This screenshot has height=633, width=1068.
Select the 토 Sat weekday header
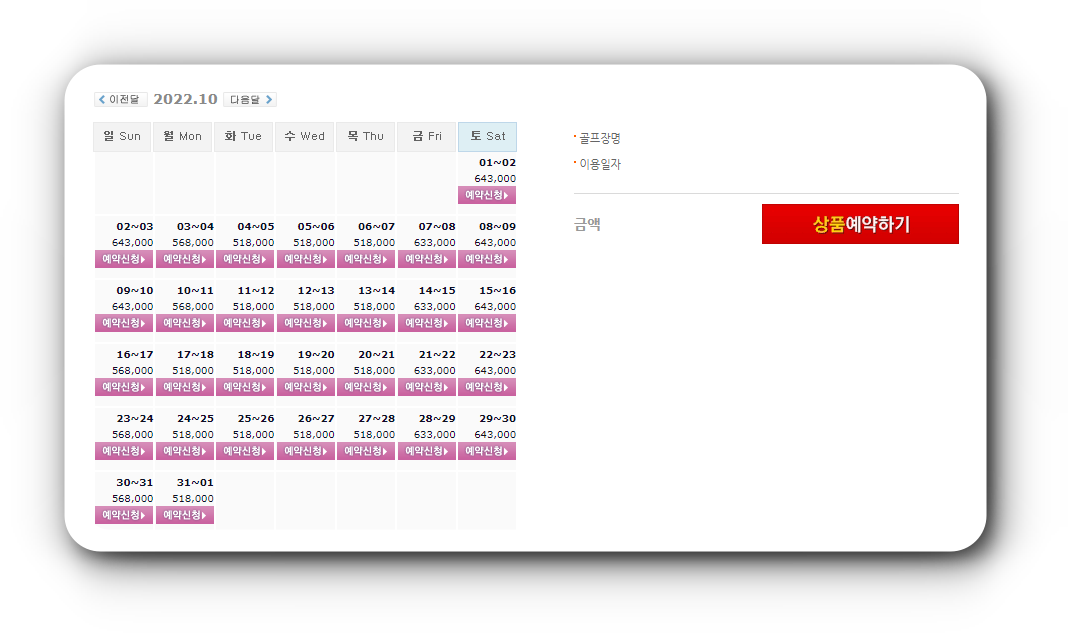[x=487, y=136]
